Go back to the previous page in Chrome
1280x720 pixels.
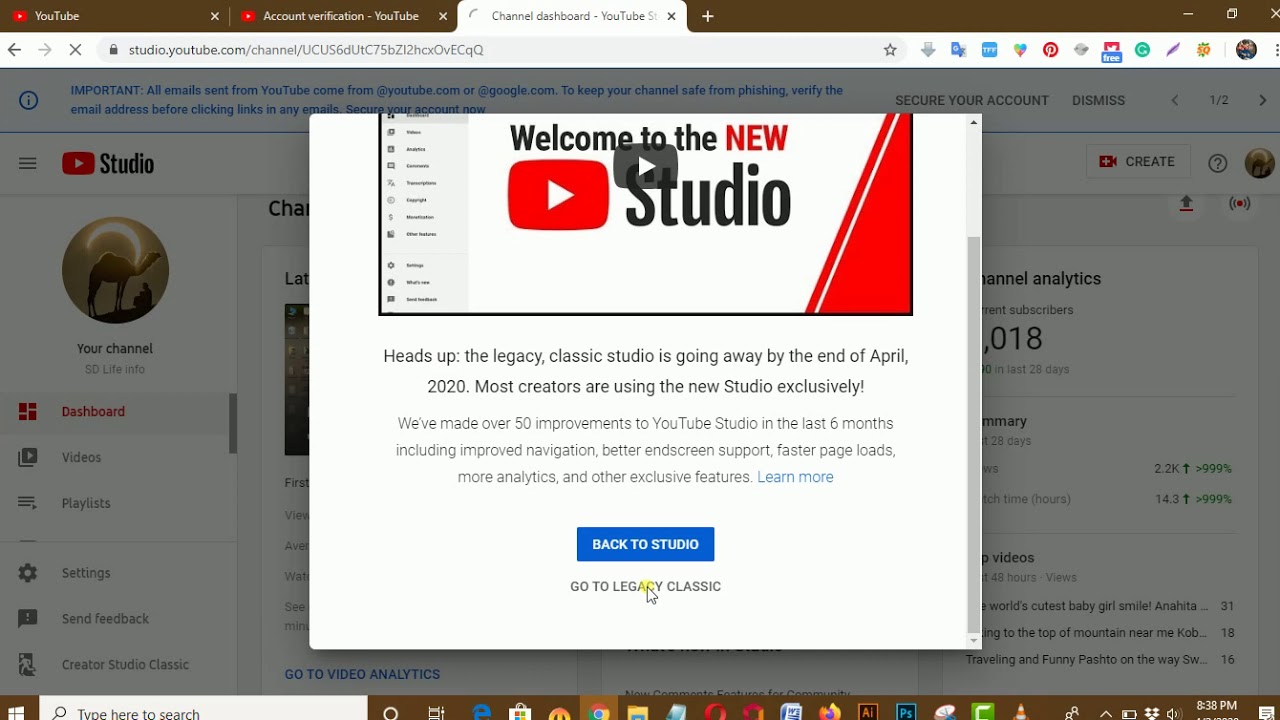pyautogui.click(x=14, y=50)
